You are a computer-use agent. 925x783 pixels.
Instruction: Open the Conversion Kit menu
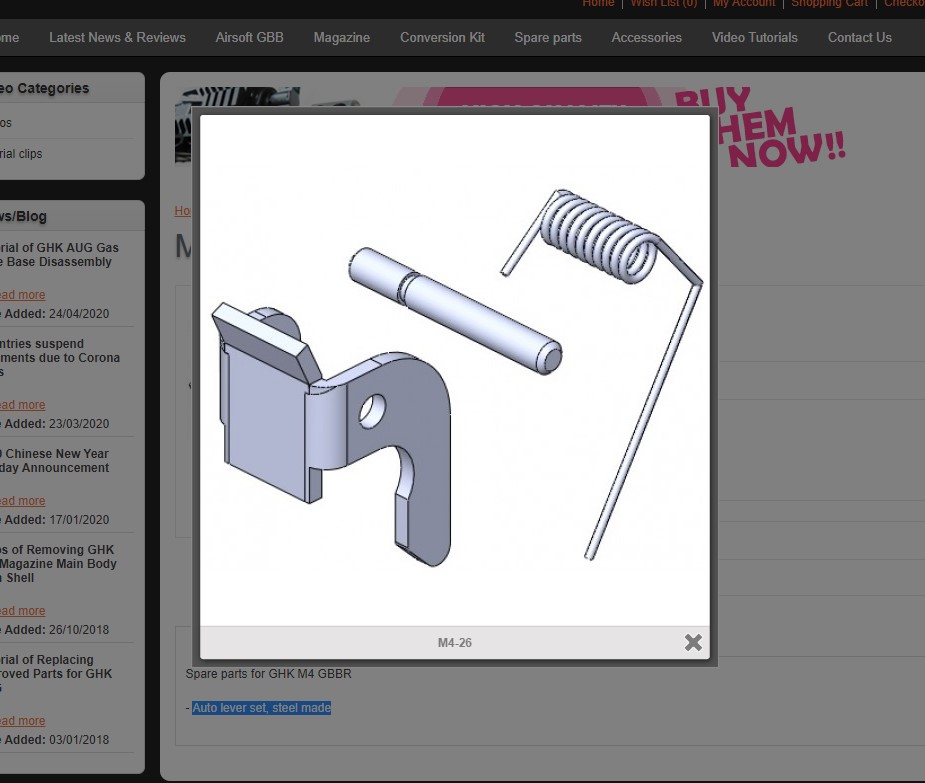tap(442, 38)
